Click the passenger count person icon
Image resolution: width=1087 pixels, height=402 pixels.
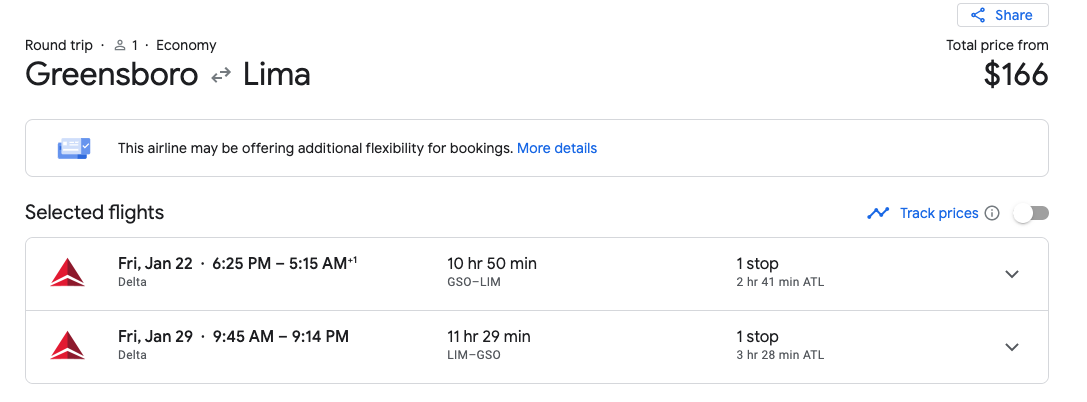pyautogui.click(x=120, y=45)
